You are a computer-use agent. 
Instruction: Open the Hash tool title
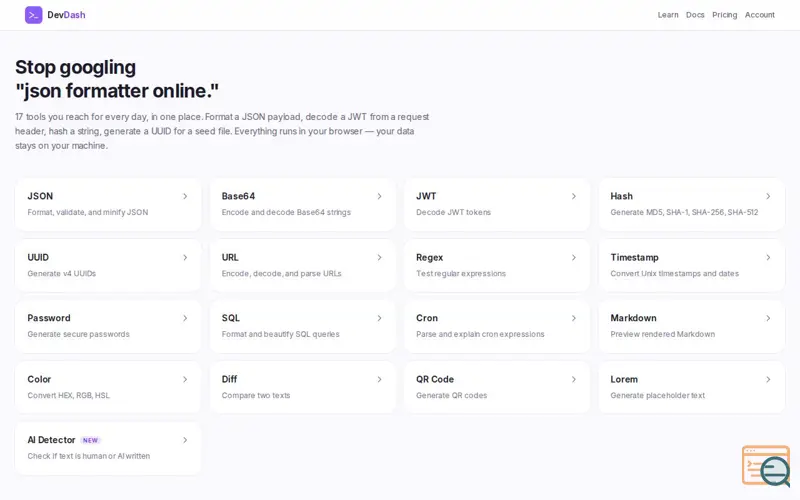621,196
